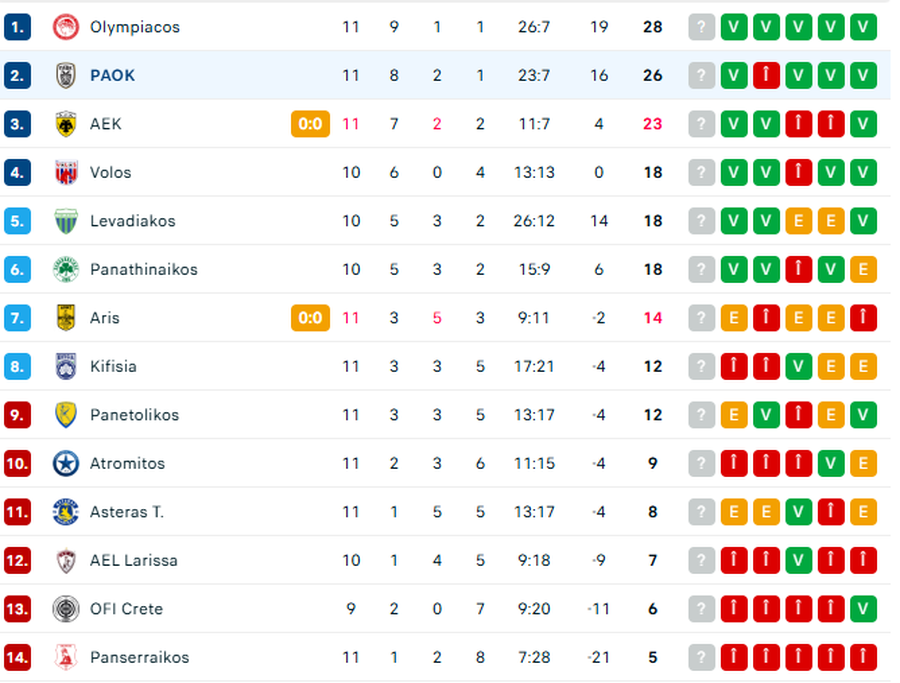Click the upcoming match question mark for Olympiacos
The width and height of the screenshot is (900, 683).
click(702, 27)
